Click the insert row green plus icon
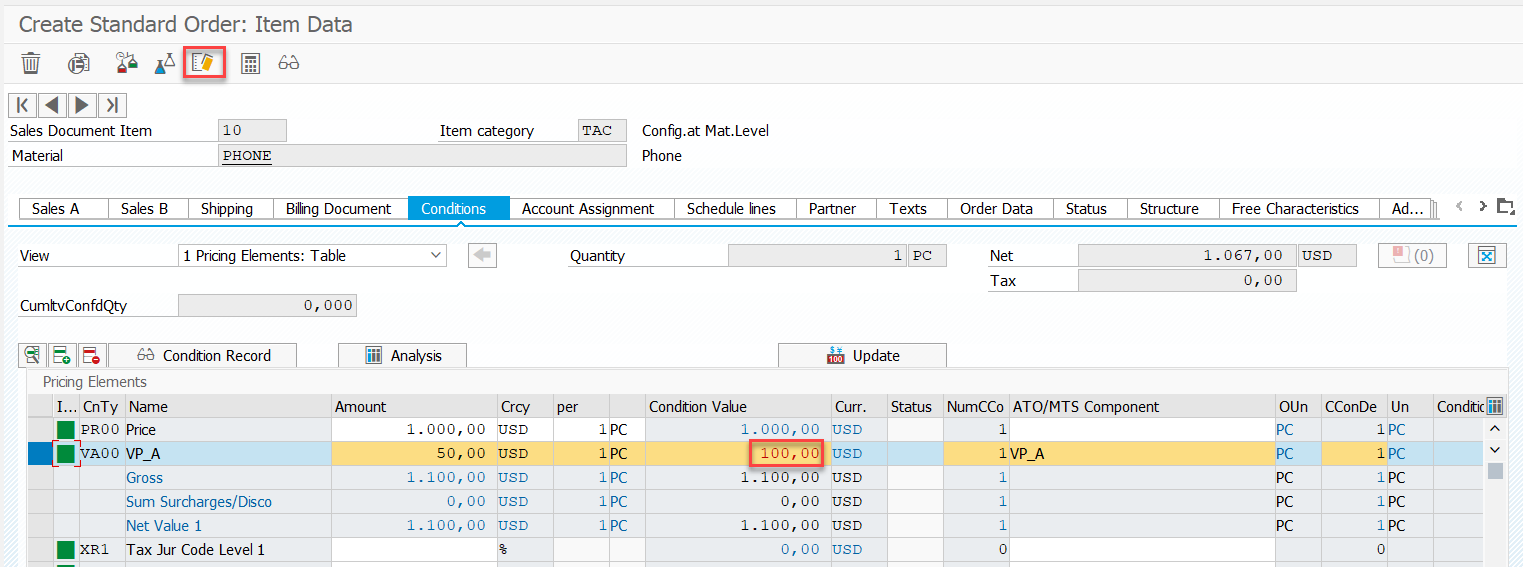Screen dimensions: 1523x567 tap(62, 355)
